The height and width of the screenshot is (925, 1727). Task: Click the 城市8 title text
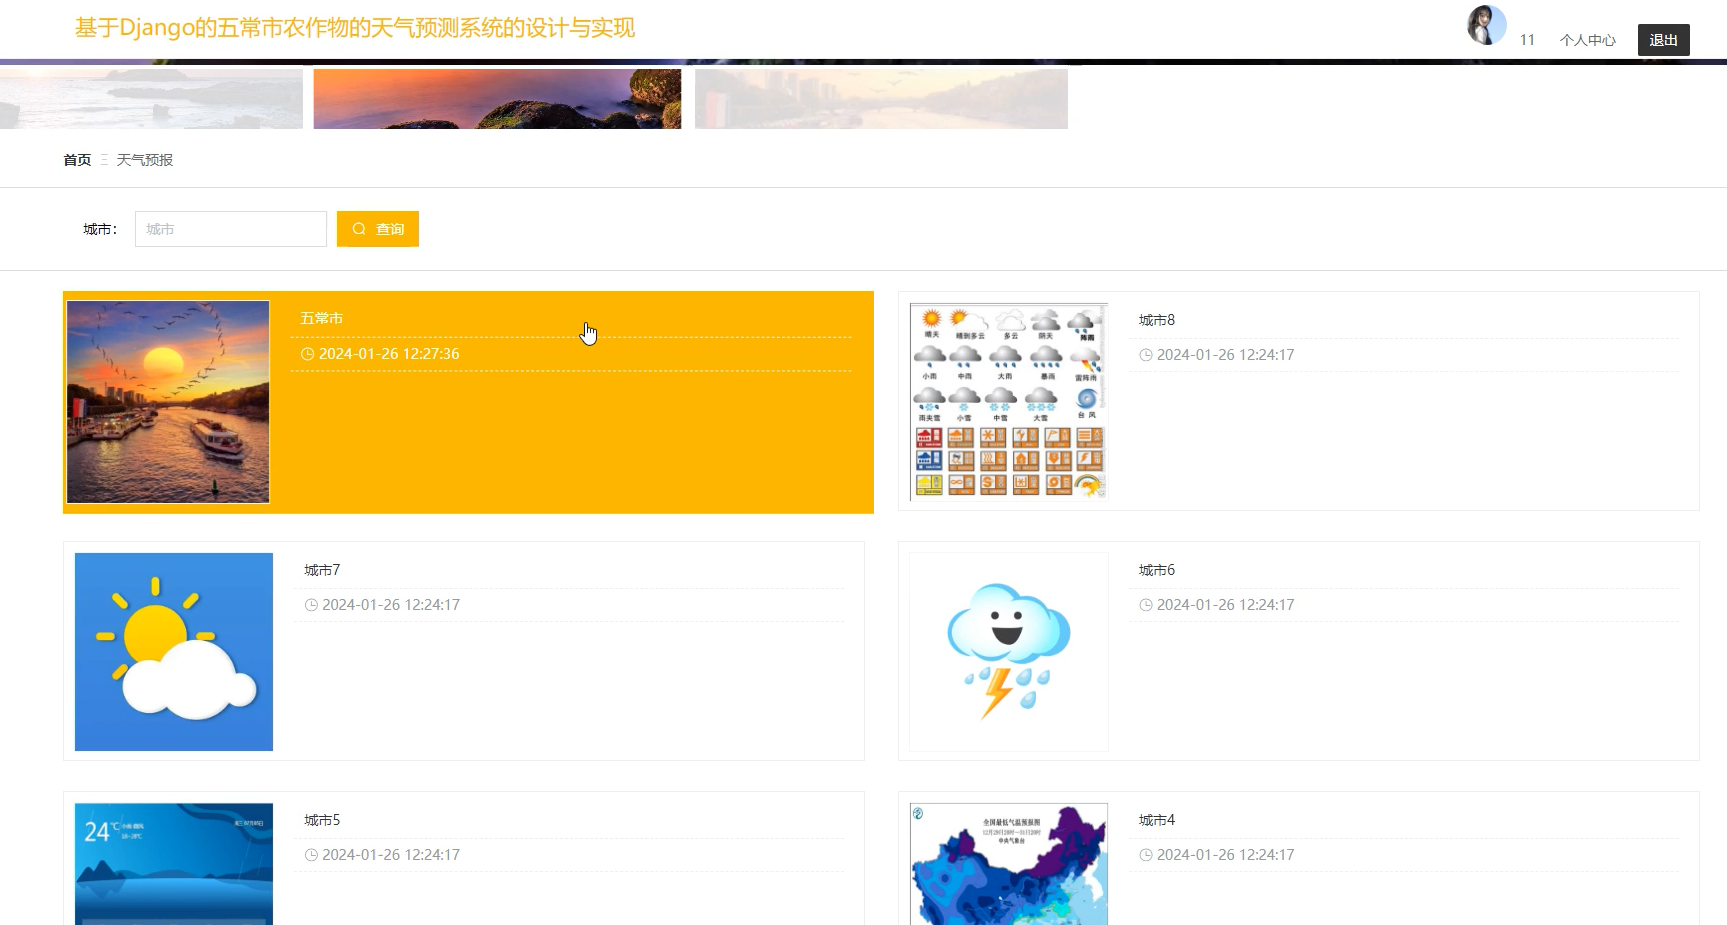[1157, 320]
